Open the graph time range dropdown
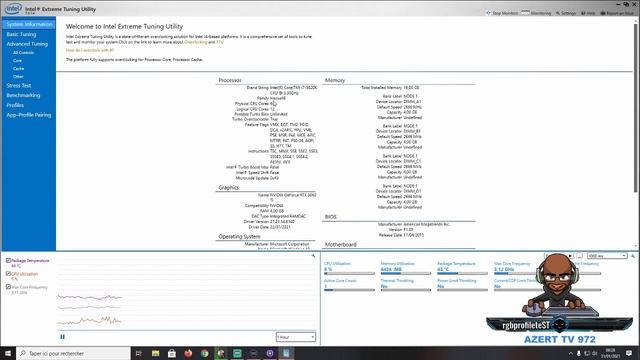Screen dimensions: 640x360 tap(296, 337)
